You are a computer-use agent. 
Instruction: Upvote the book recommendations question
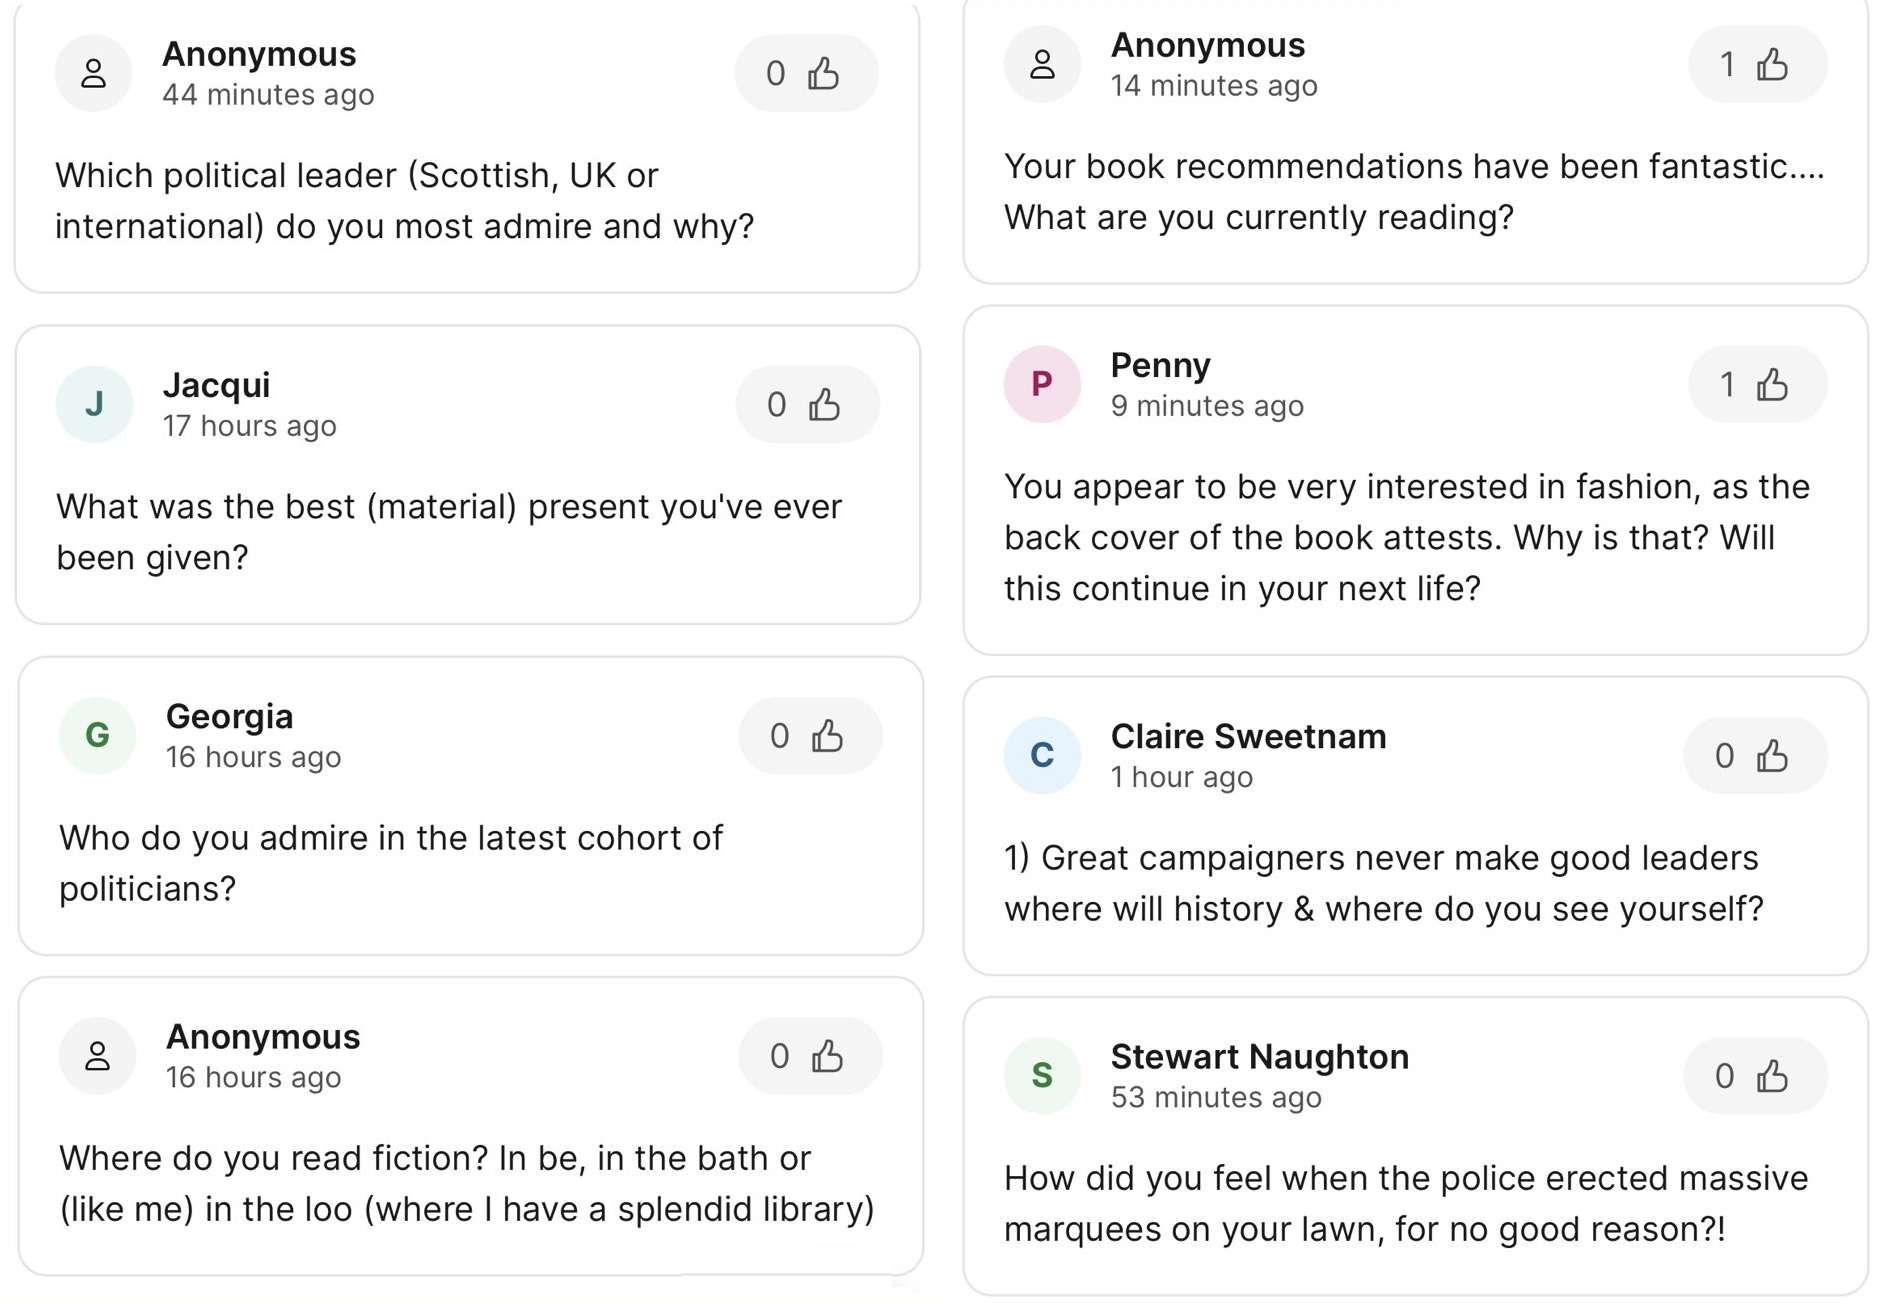click(x=1757, y=65)
